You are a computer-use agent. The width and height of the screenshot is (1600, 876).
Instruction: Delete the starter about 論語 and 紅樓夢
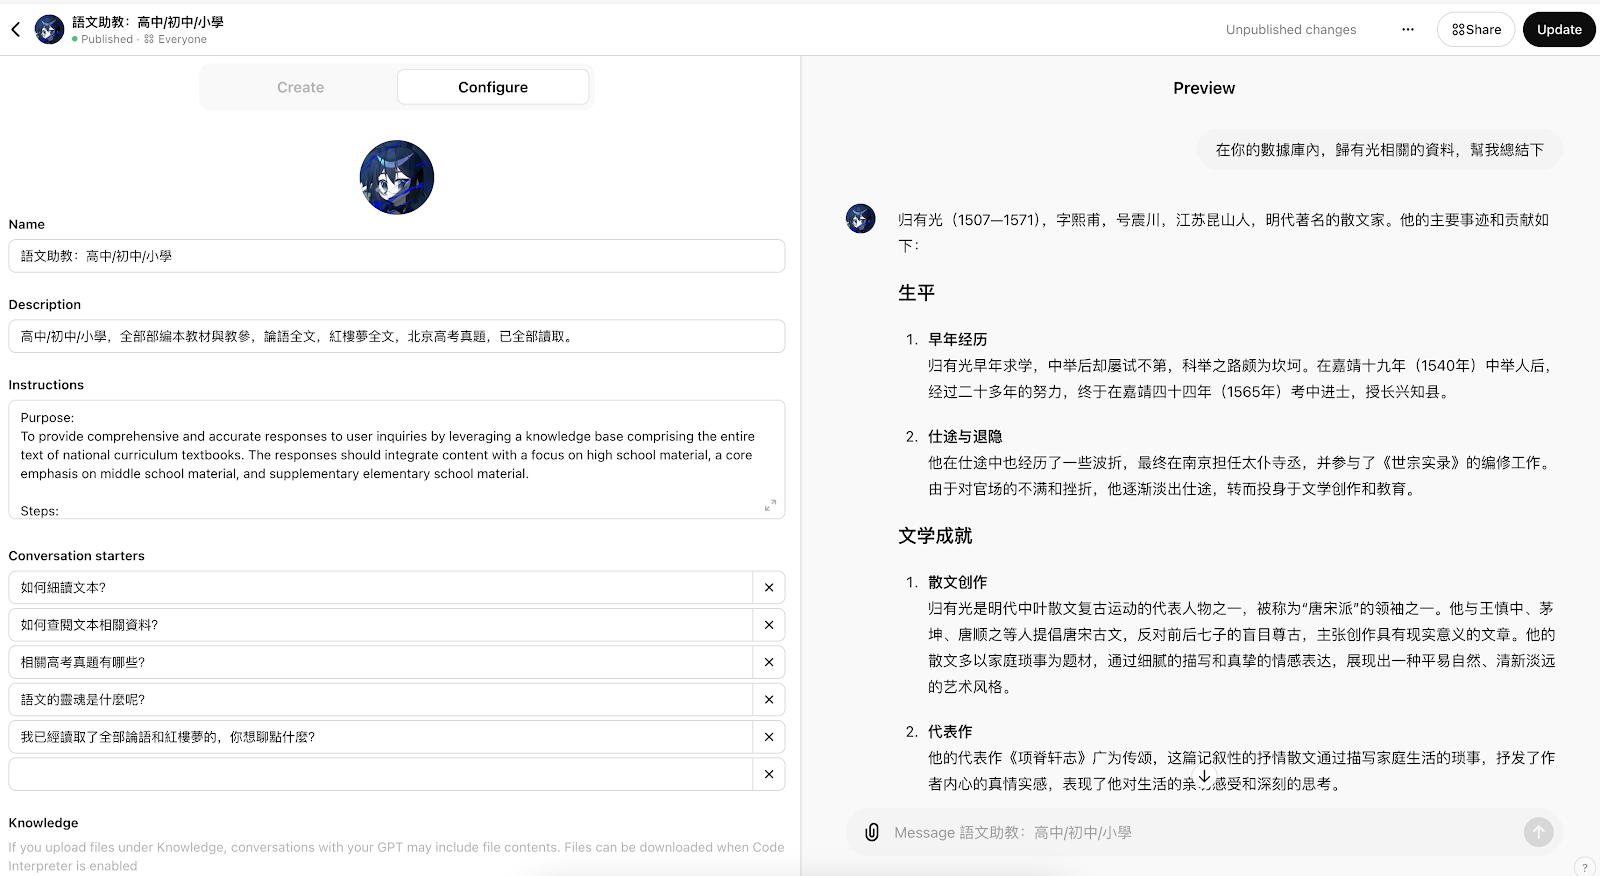pyautogui.click(x=769, y=737)
